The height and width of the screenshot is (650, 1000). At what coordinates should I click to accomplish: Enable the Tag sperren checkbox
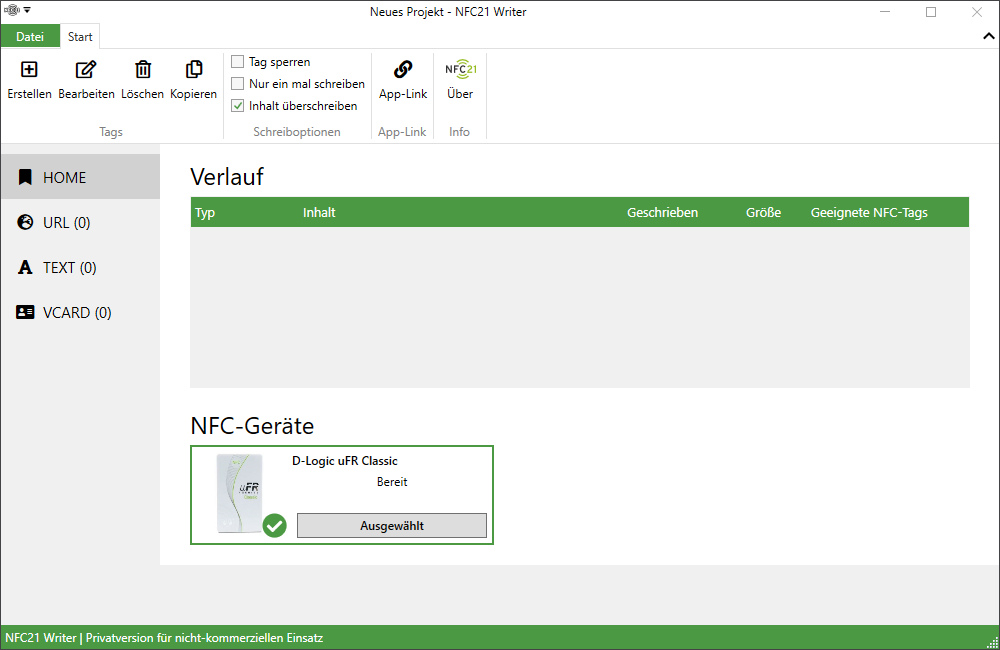click(238, 62)
